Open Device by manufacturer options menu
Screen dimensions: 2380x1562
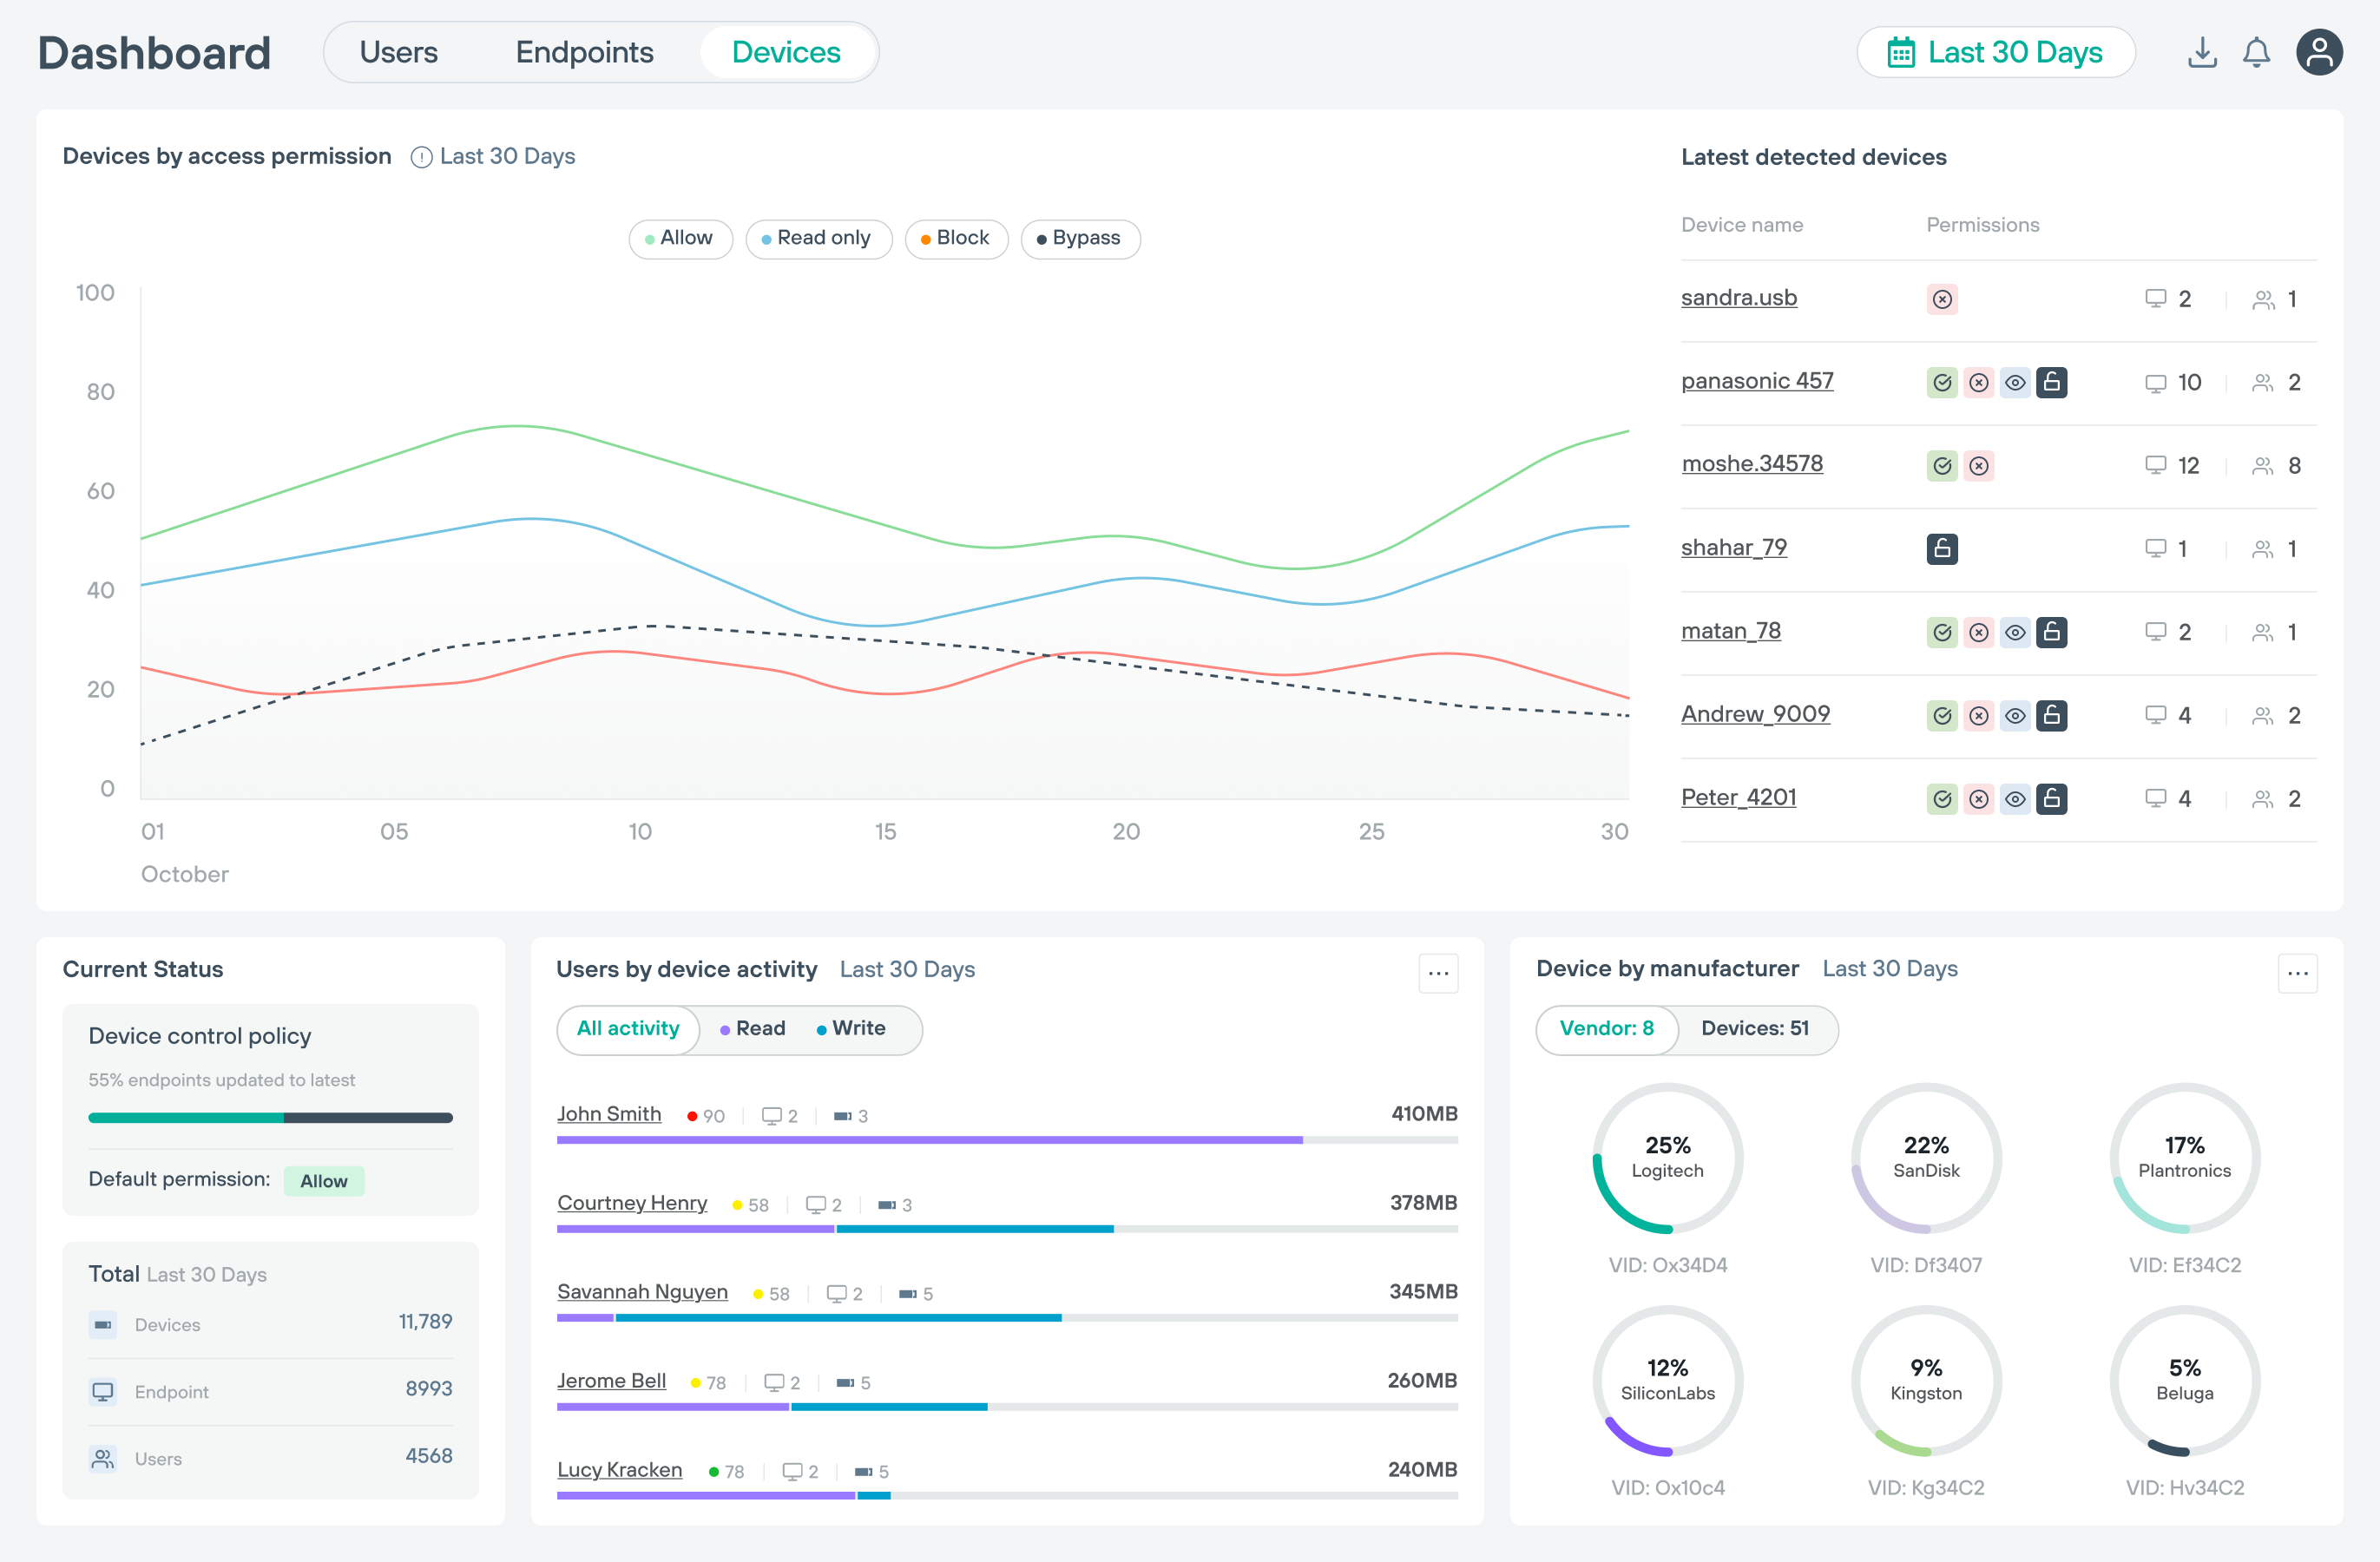[2297, 973]
